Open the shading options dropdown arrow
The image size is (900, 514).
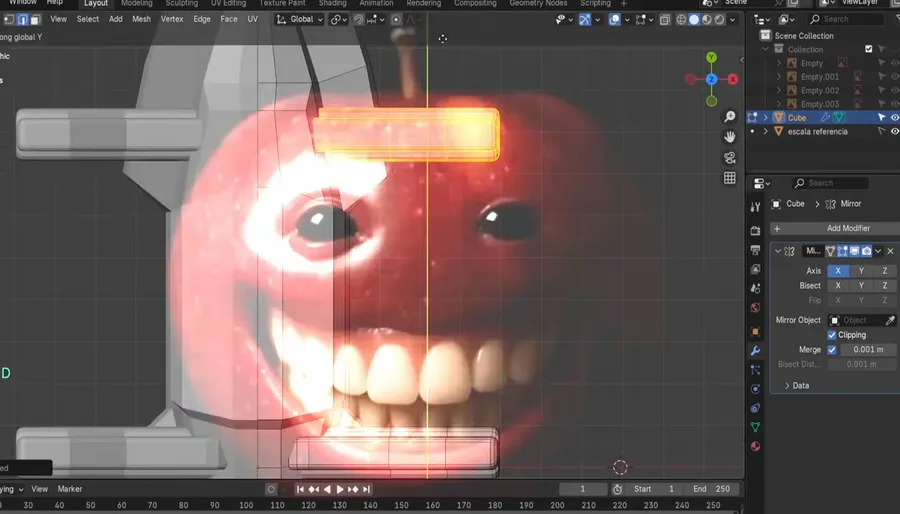tap(732, 20)
